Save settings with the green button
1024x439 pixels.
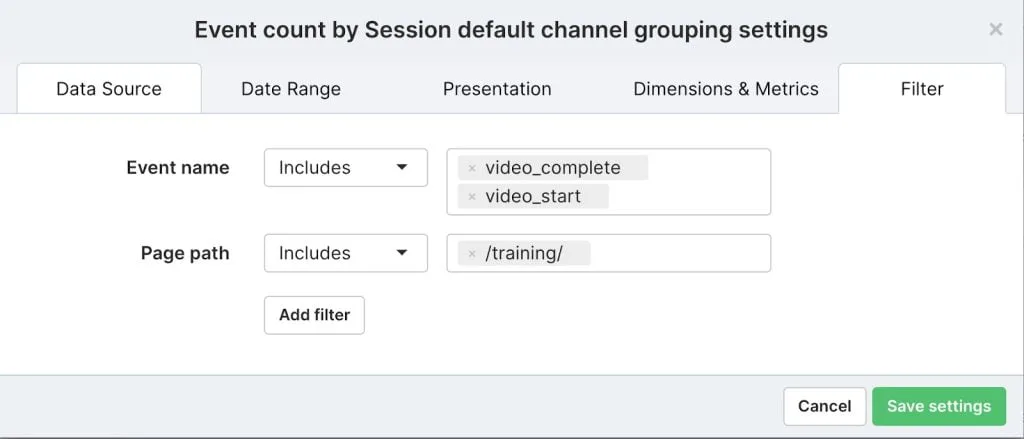click(938, 406)
